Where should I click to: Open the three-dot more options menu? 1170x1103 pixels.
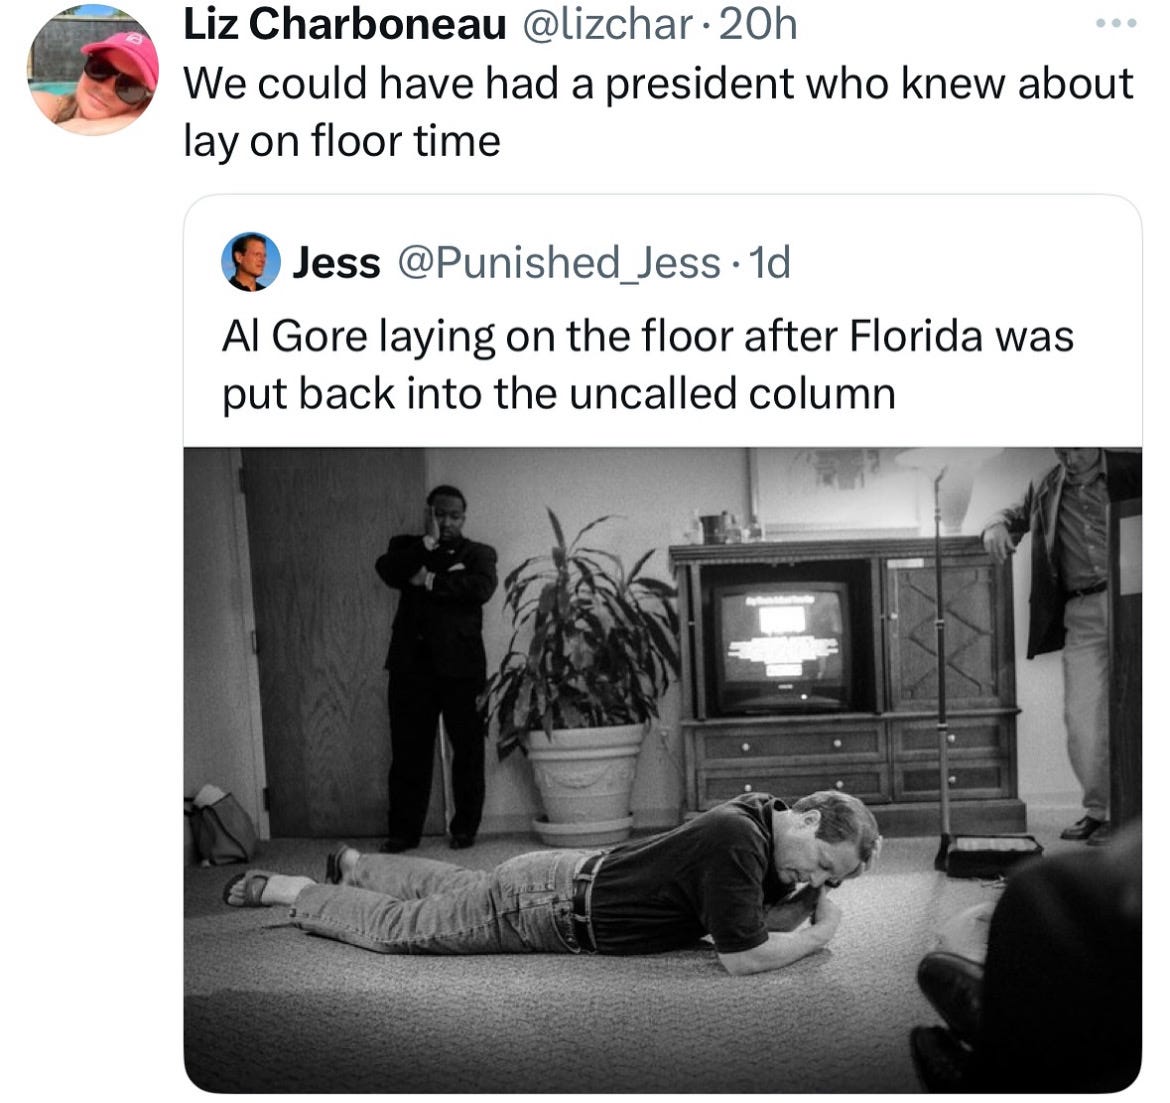pyautogui.click(x=1116, y=23)
